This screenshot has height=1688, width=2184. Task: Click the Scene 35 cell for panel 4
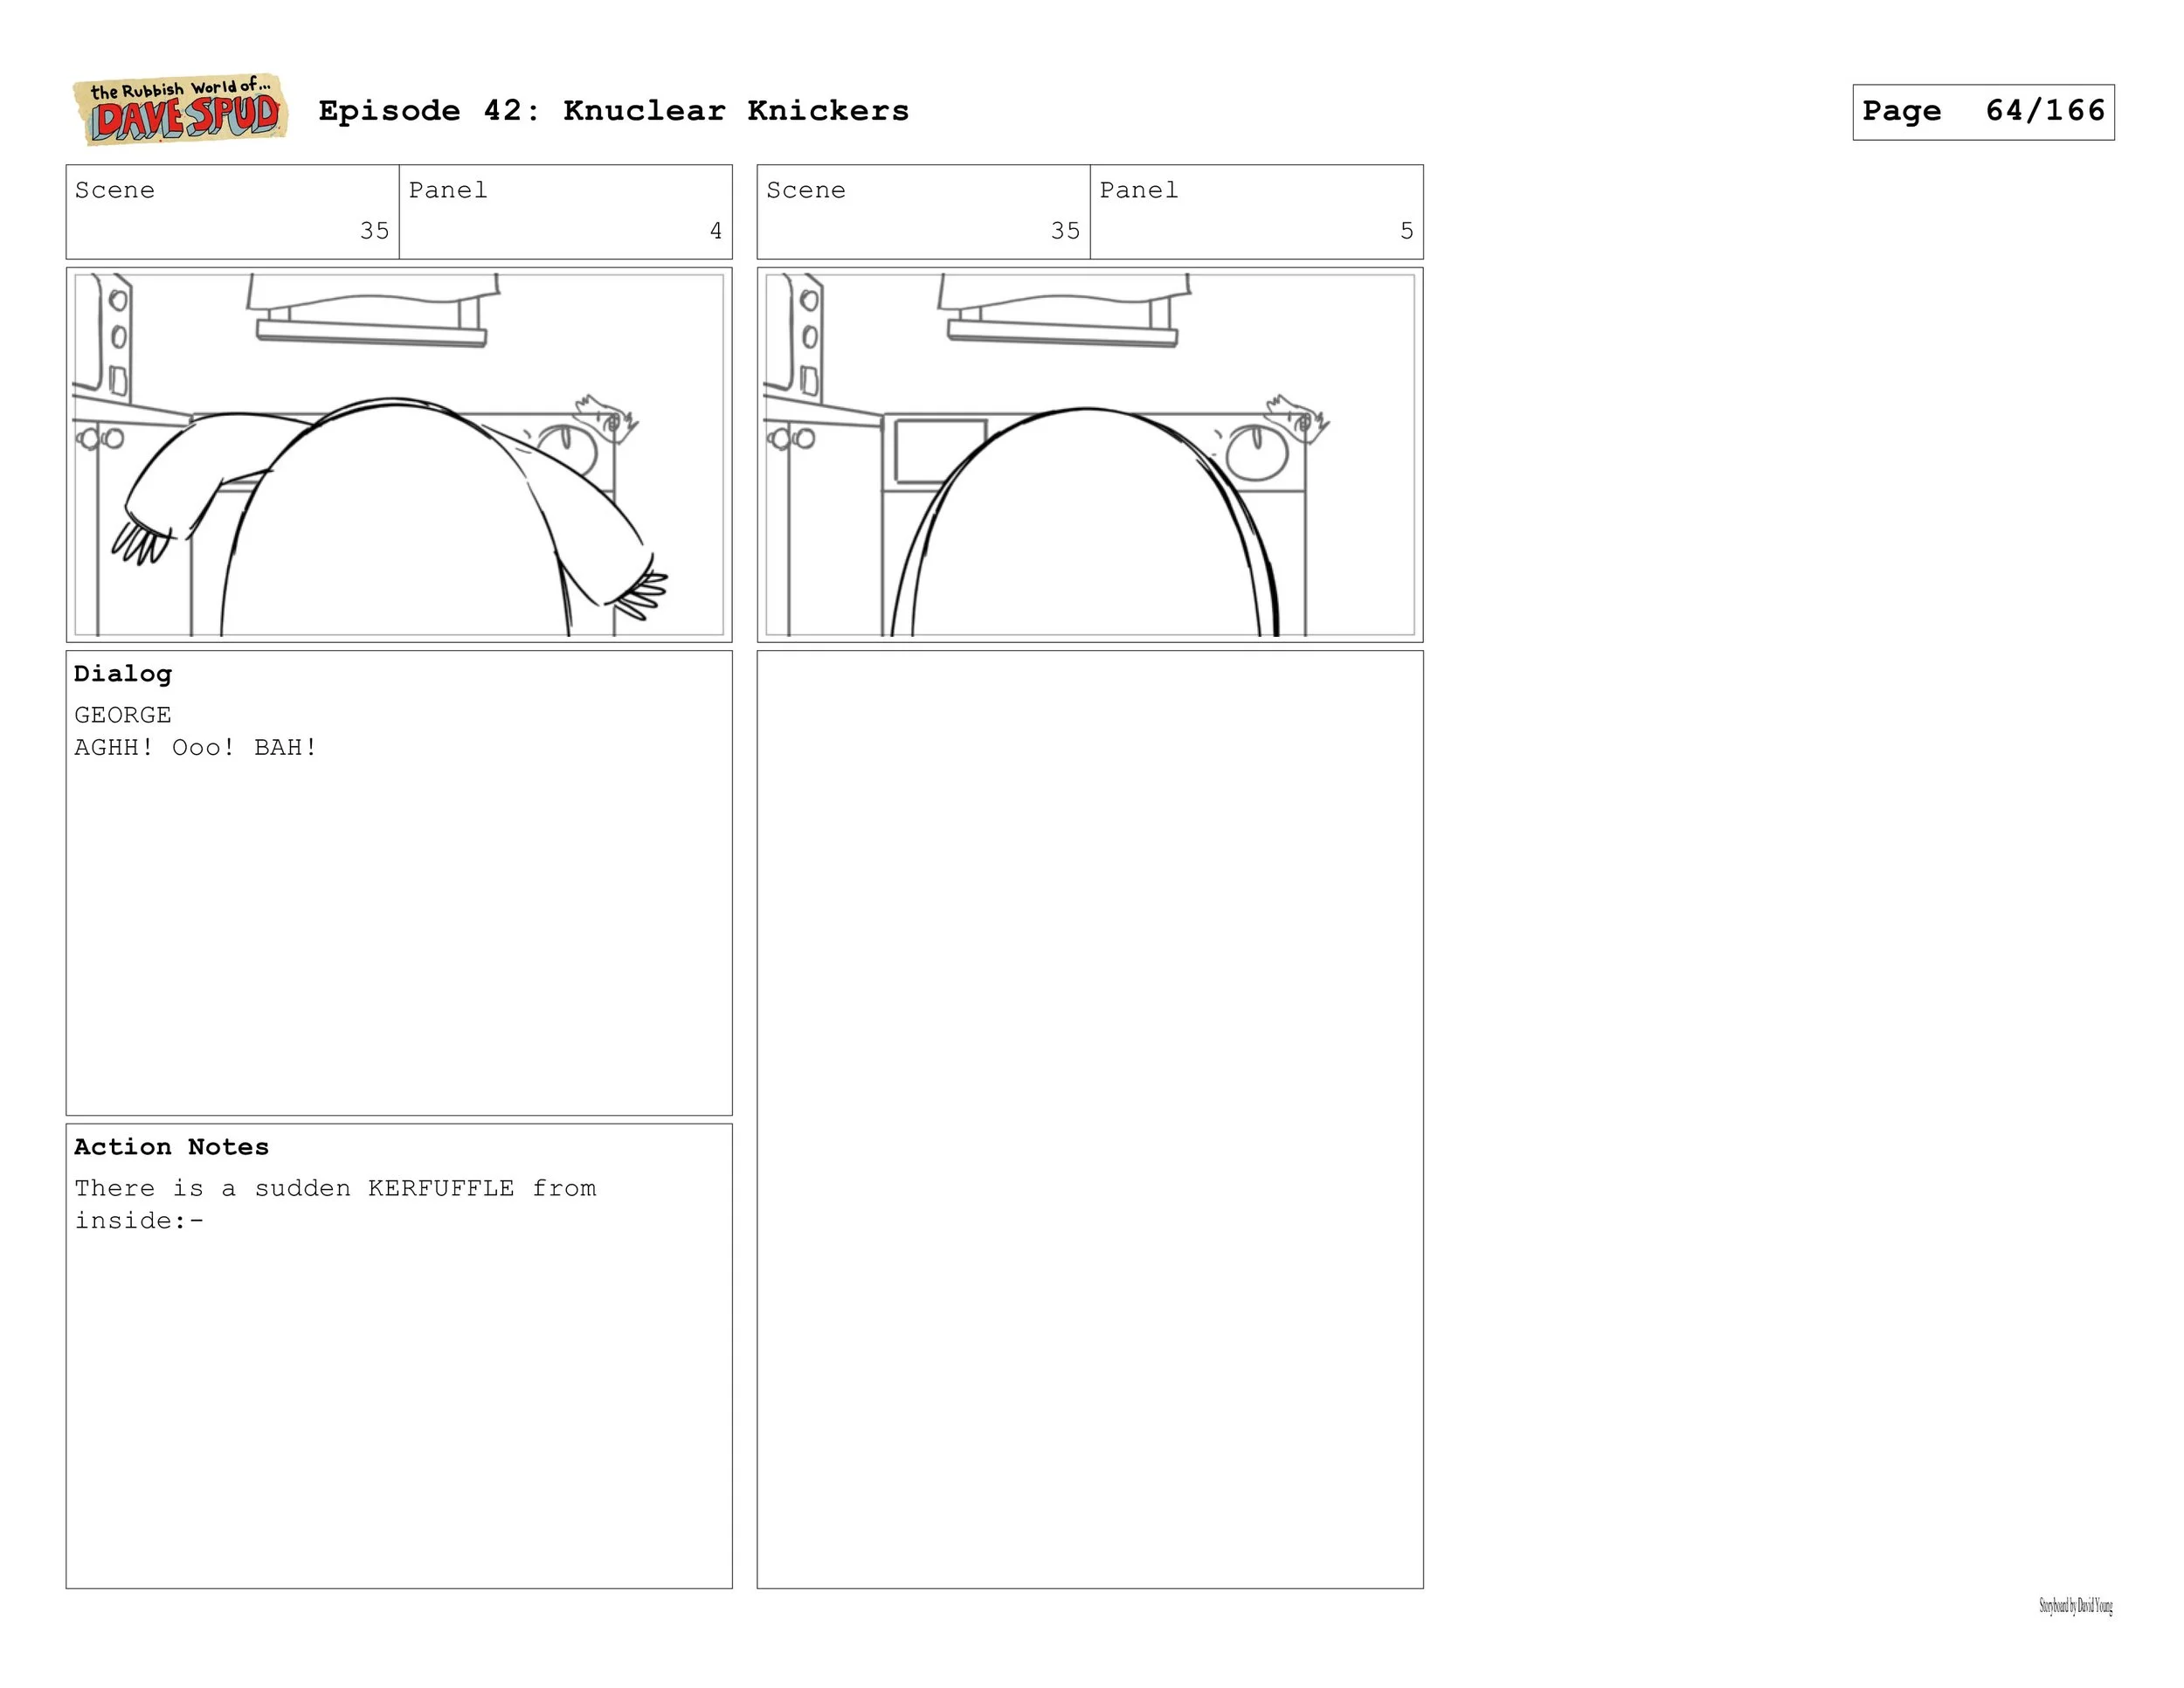coord(232,212)
